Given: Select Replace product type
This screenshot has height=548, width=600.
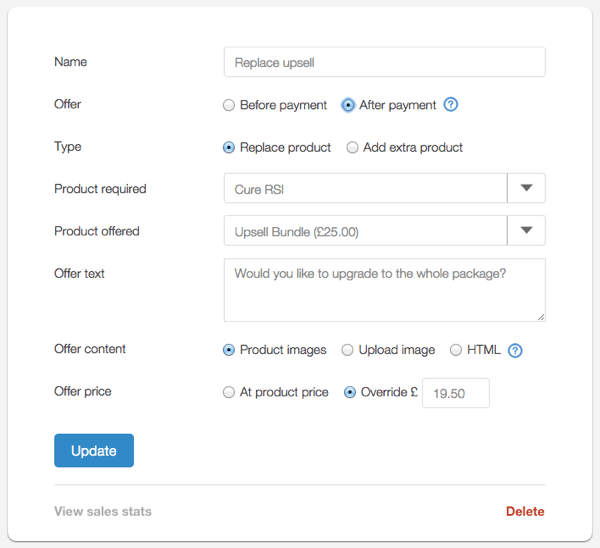Looking at the screenshot, I should pos(229,148).
